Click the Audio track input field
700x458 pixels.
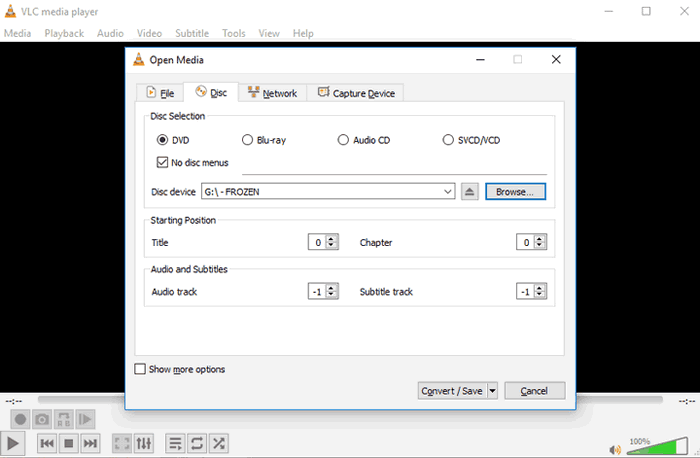pos(317,291)
